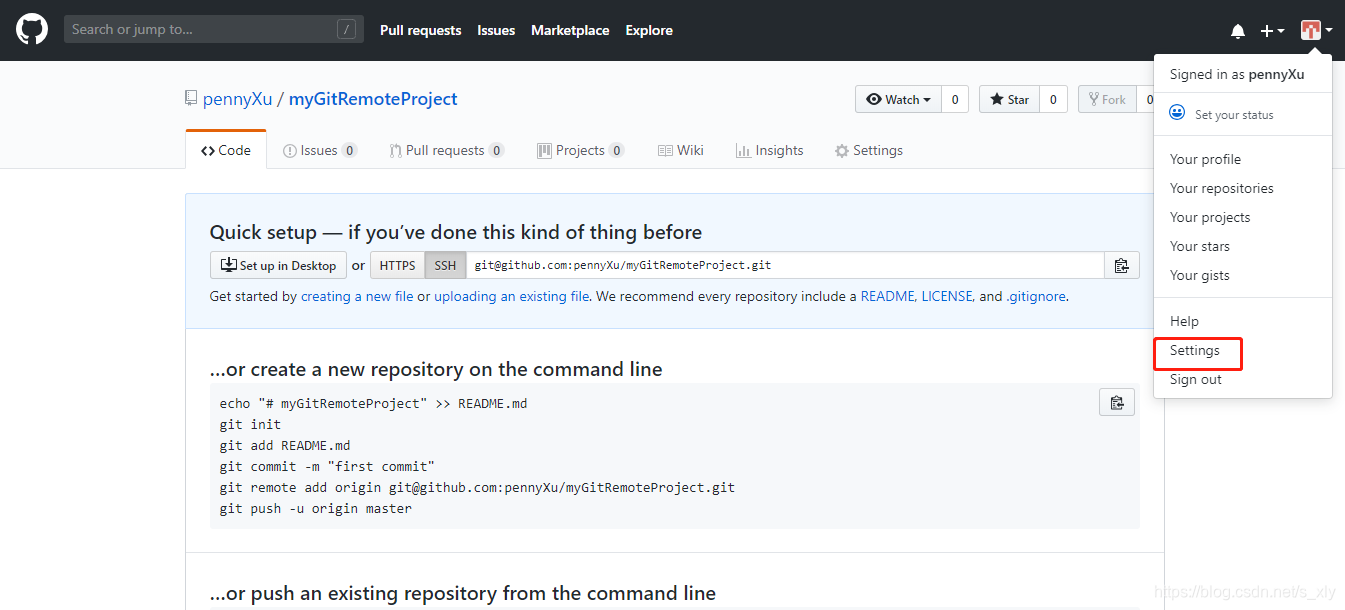Screen dimensions: 1345x610
Task: Open myGitRemoteProject repository link
Action: click(x=373, y=99)
